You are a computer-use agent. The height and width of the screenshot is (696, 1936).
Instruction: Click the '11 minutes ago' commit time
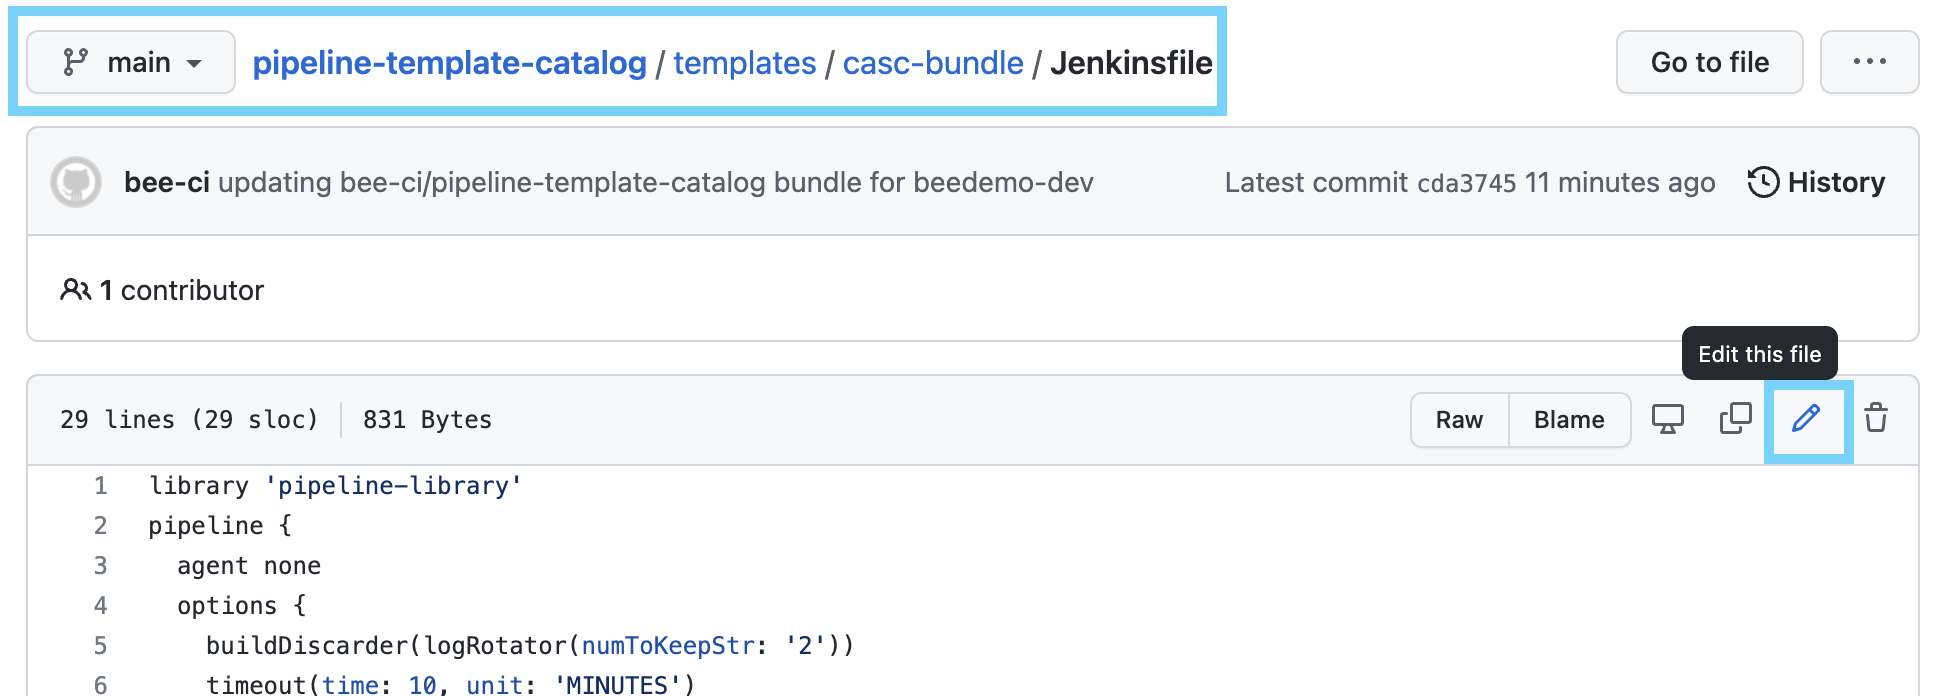pos(1620,182)
